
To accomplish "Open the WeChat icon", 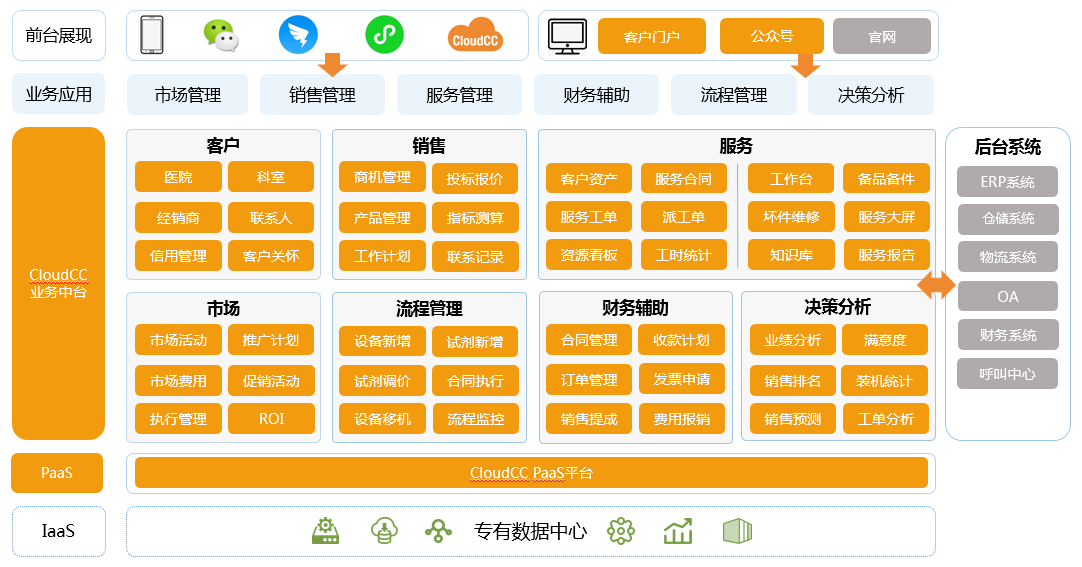I will [x=221, y=36].
